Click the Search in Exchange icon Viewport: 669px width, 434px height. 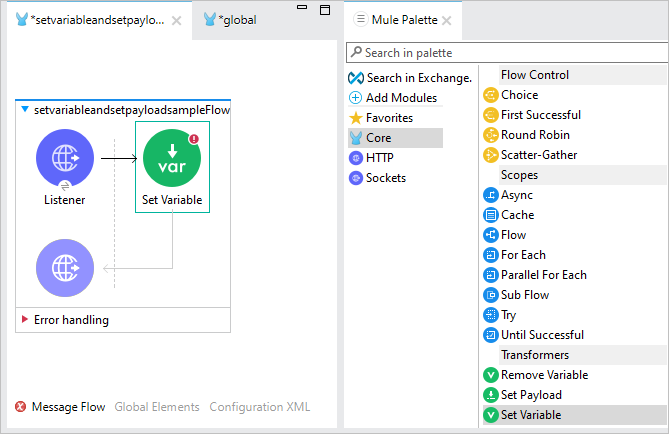(x=356, y=78)
